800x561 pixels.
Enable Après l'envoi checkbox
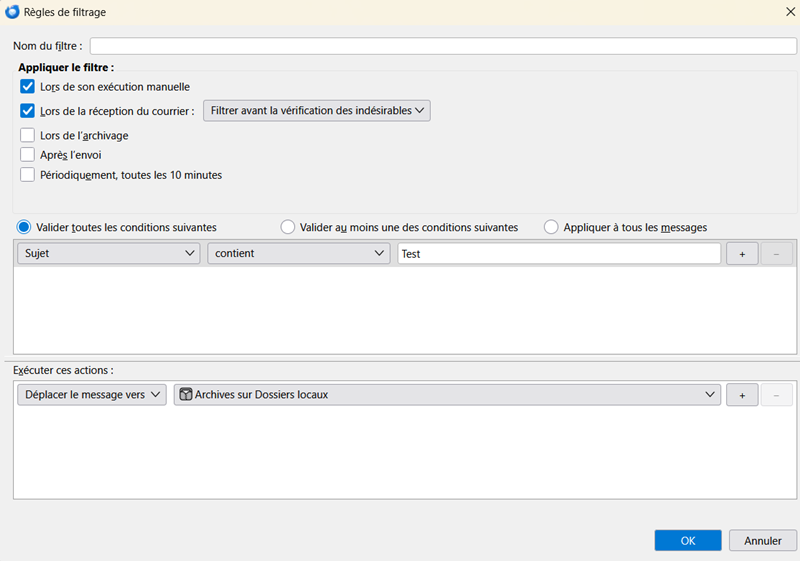click(x=28, y=155)
